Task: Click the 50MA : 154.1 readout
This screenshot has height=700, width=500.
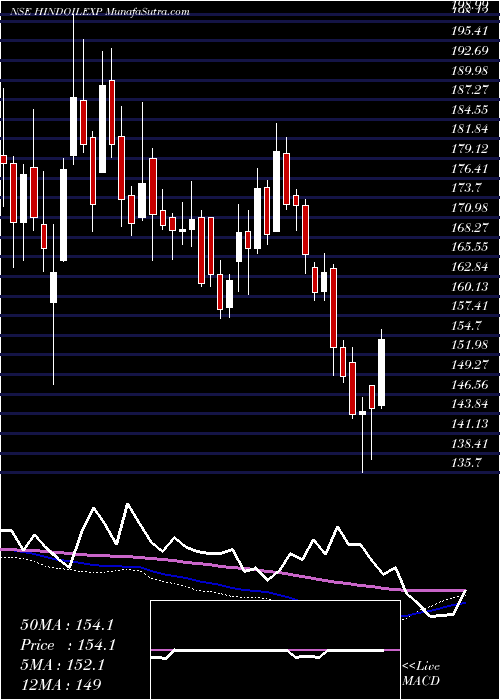Action: coord(68,625)
